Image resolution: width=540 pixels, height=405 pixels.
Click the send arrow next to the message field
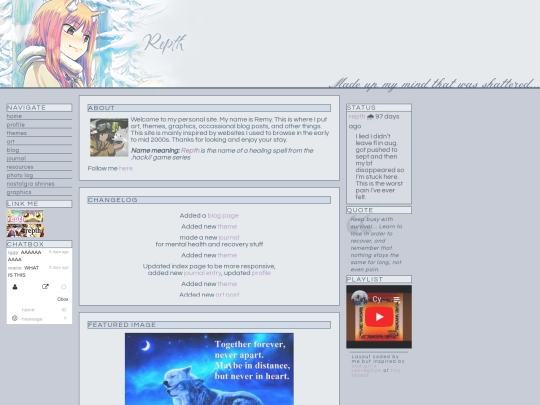click(x=65, y=319)
